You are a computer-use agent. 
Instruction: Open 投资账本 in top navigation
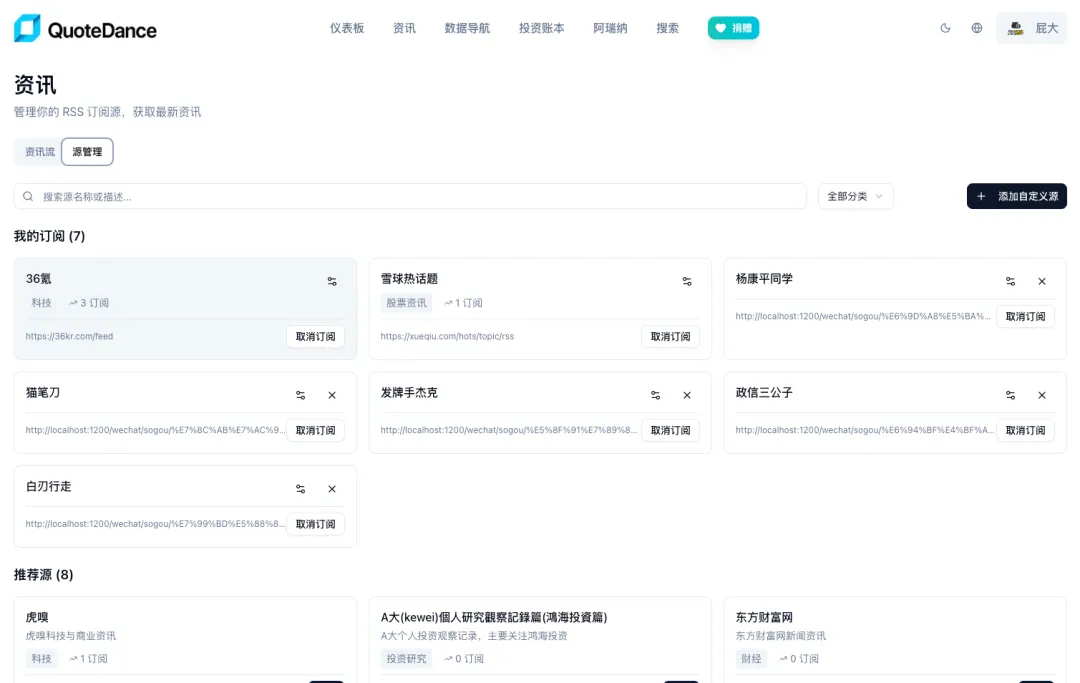click(x=541, y=28)
